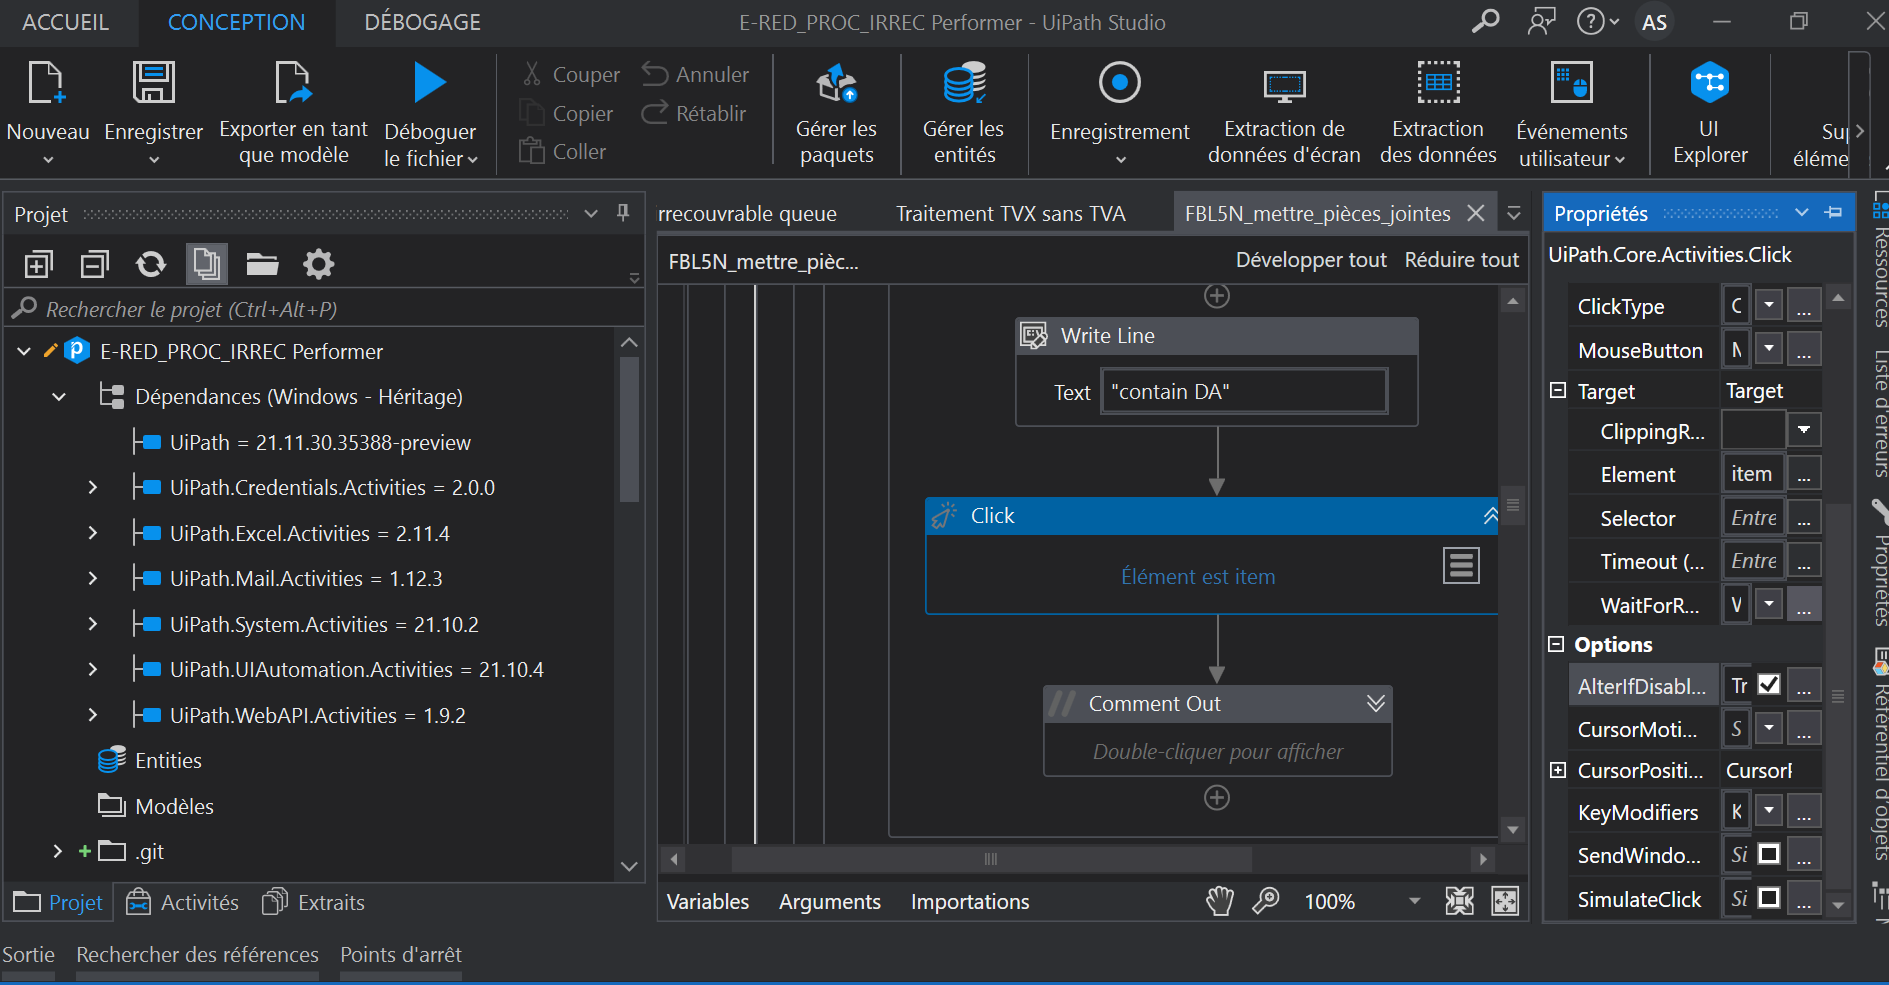Open the KeyModifiers dropdown
The image size is (1889, 985).
coord(1769,811)
